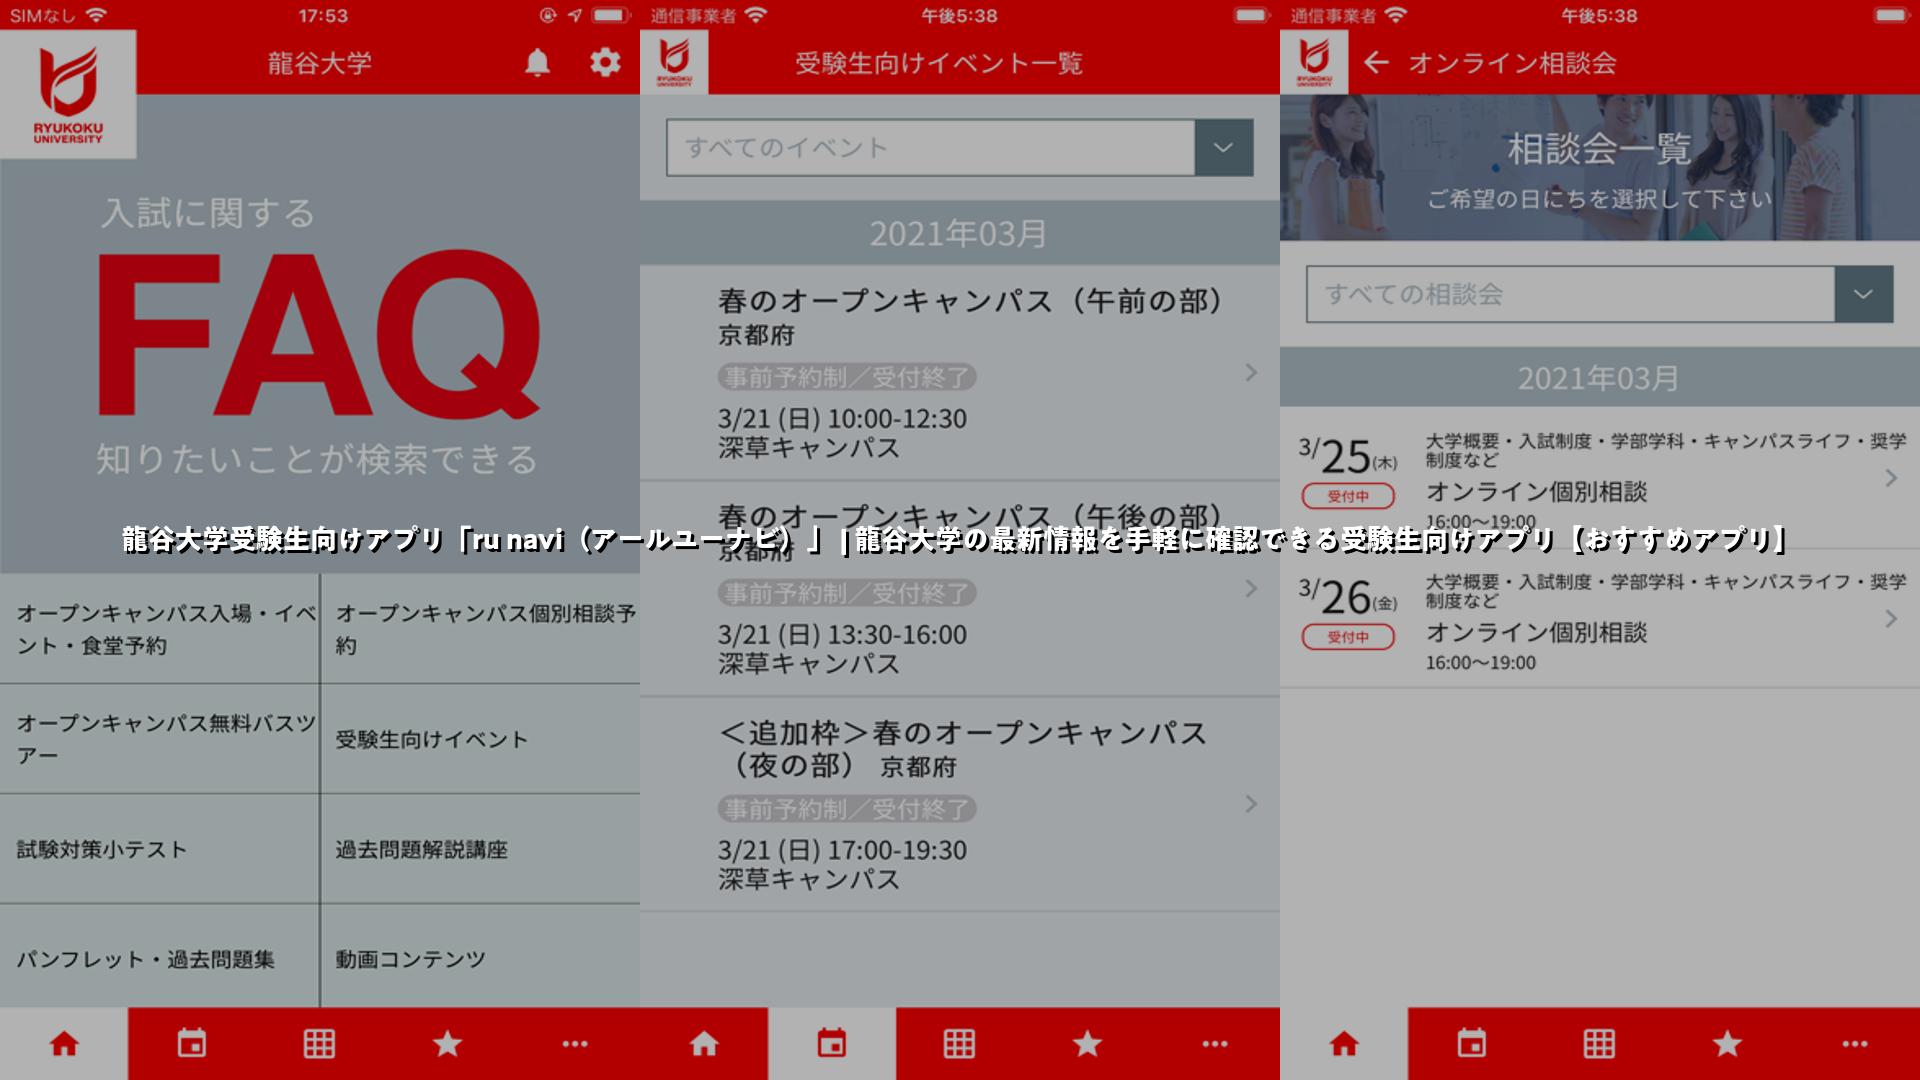Tap grid menu icon in left screen's bottom bar

[319, 1044]
